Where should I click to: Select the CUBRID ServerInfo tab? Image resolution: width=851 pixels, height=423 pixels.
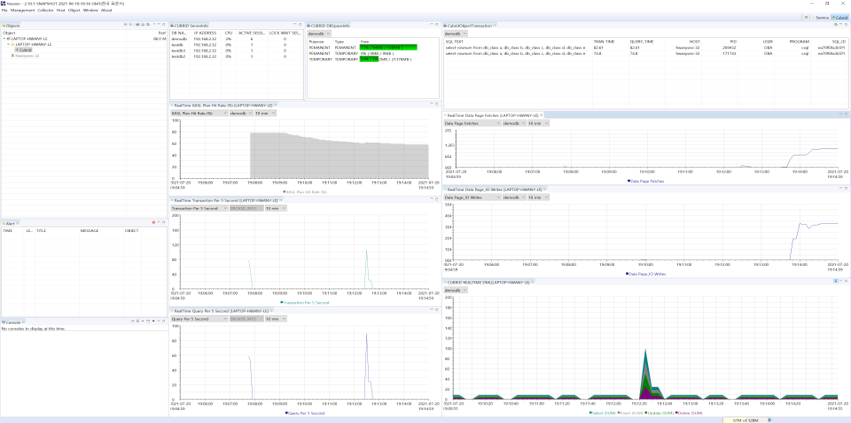(189, 25)
